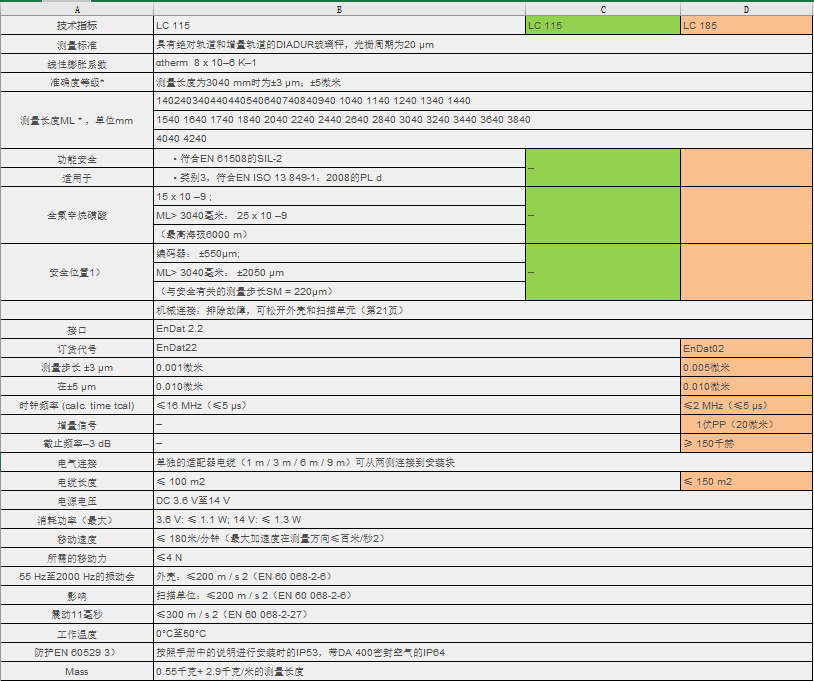Click the 最高海拔6000 m cell
The height and width of the screenshot is (681, 814).
(x=339, y=234)
